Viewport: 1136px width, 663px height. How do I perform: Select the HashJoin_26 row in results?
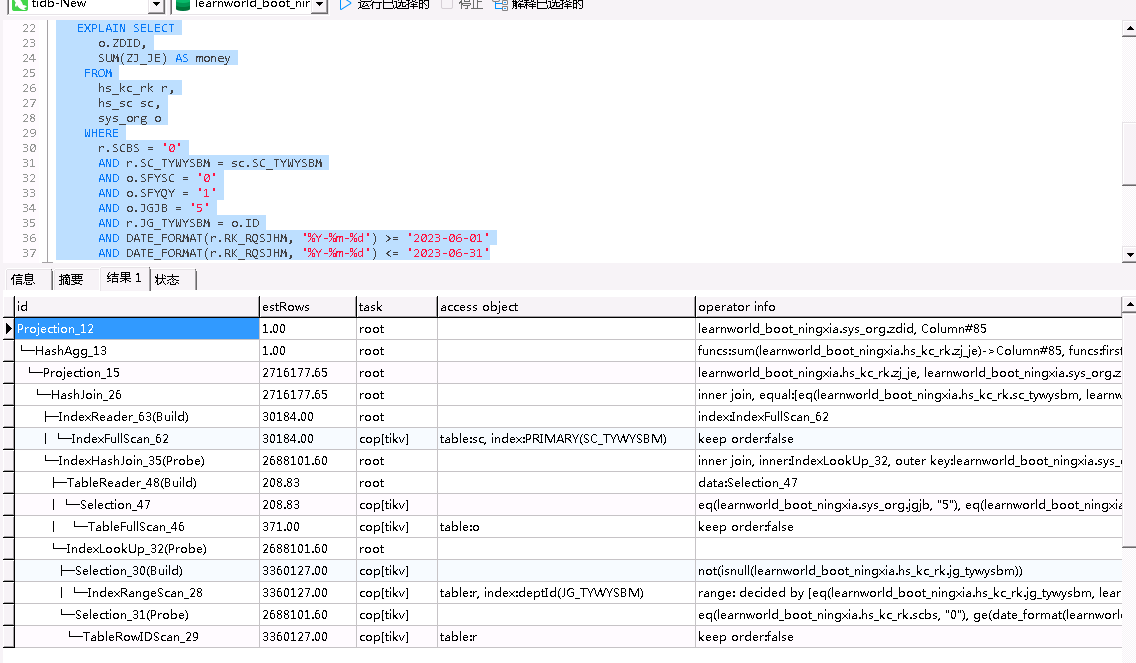click(x=86, y=395)
